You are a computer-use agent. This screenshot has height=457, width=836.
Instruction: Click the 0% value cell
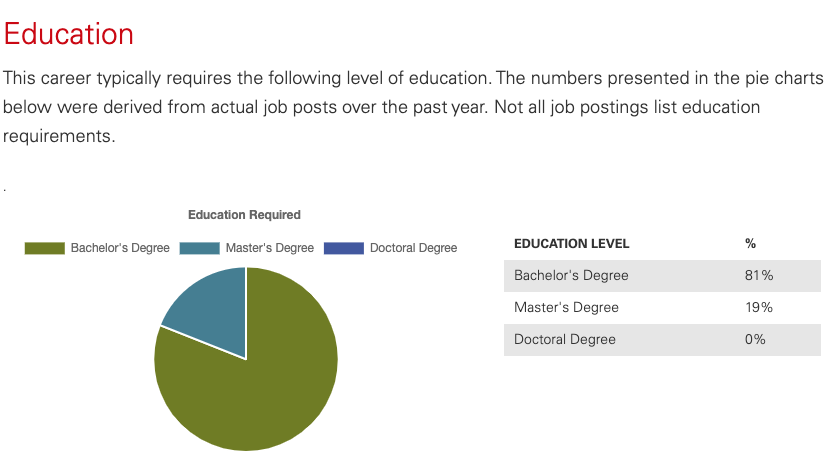point(755,340)
